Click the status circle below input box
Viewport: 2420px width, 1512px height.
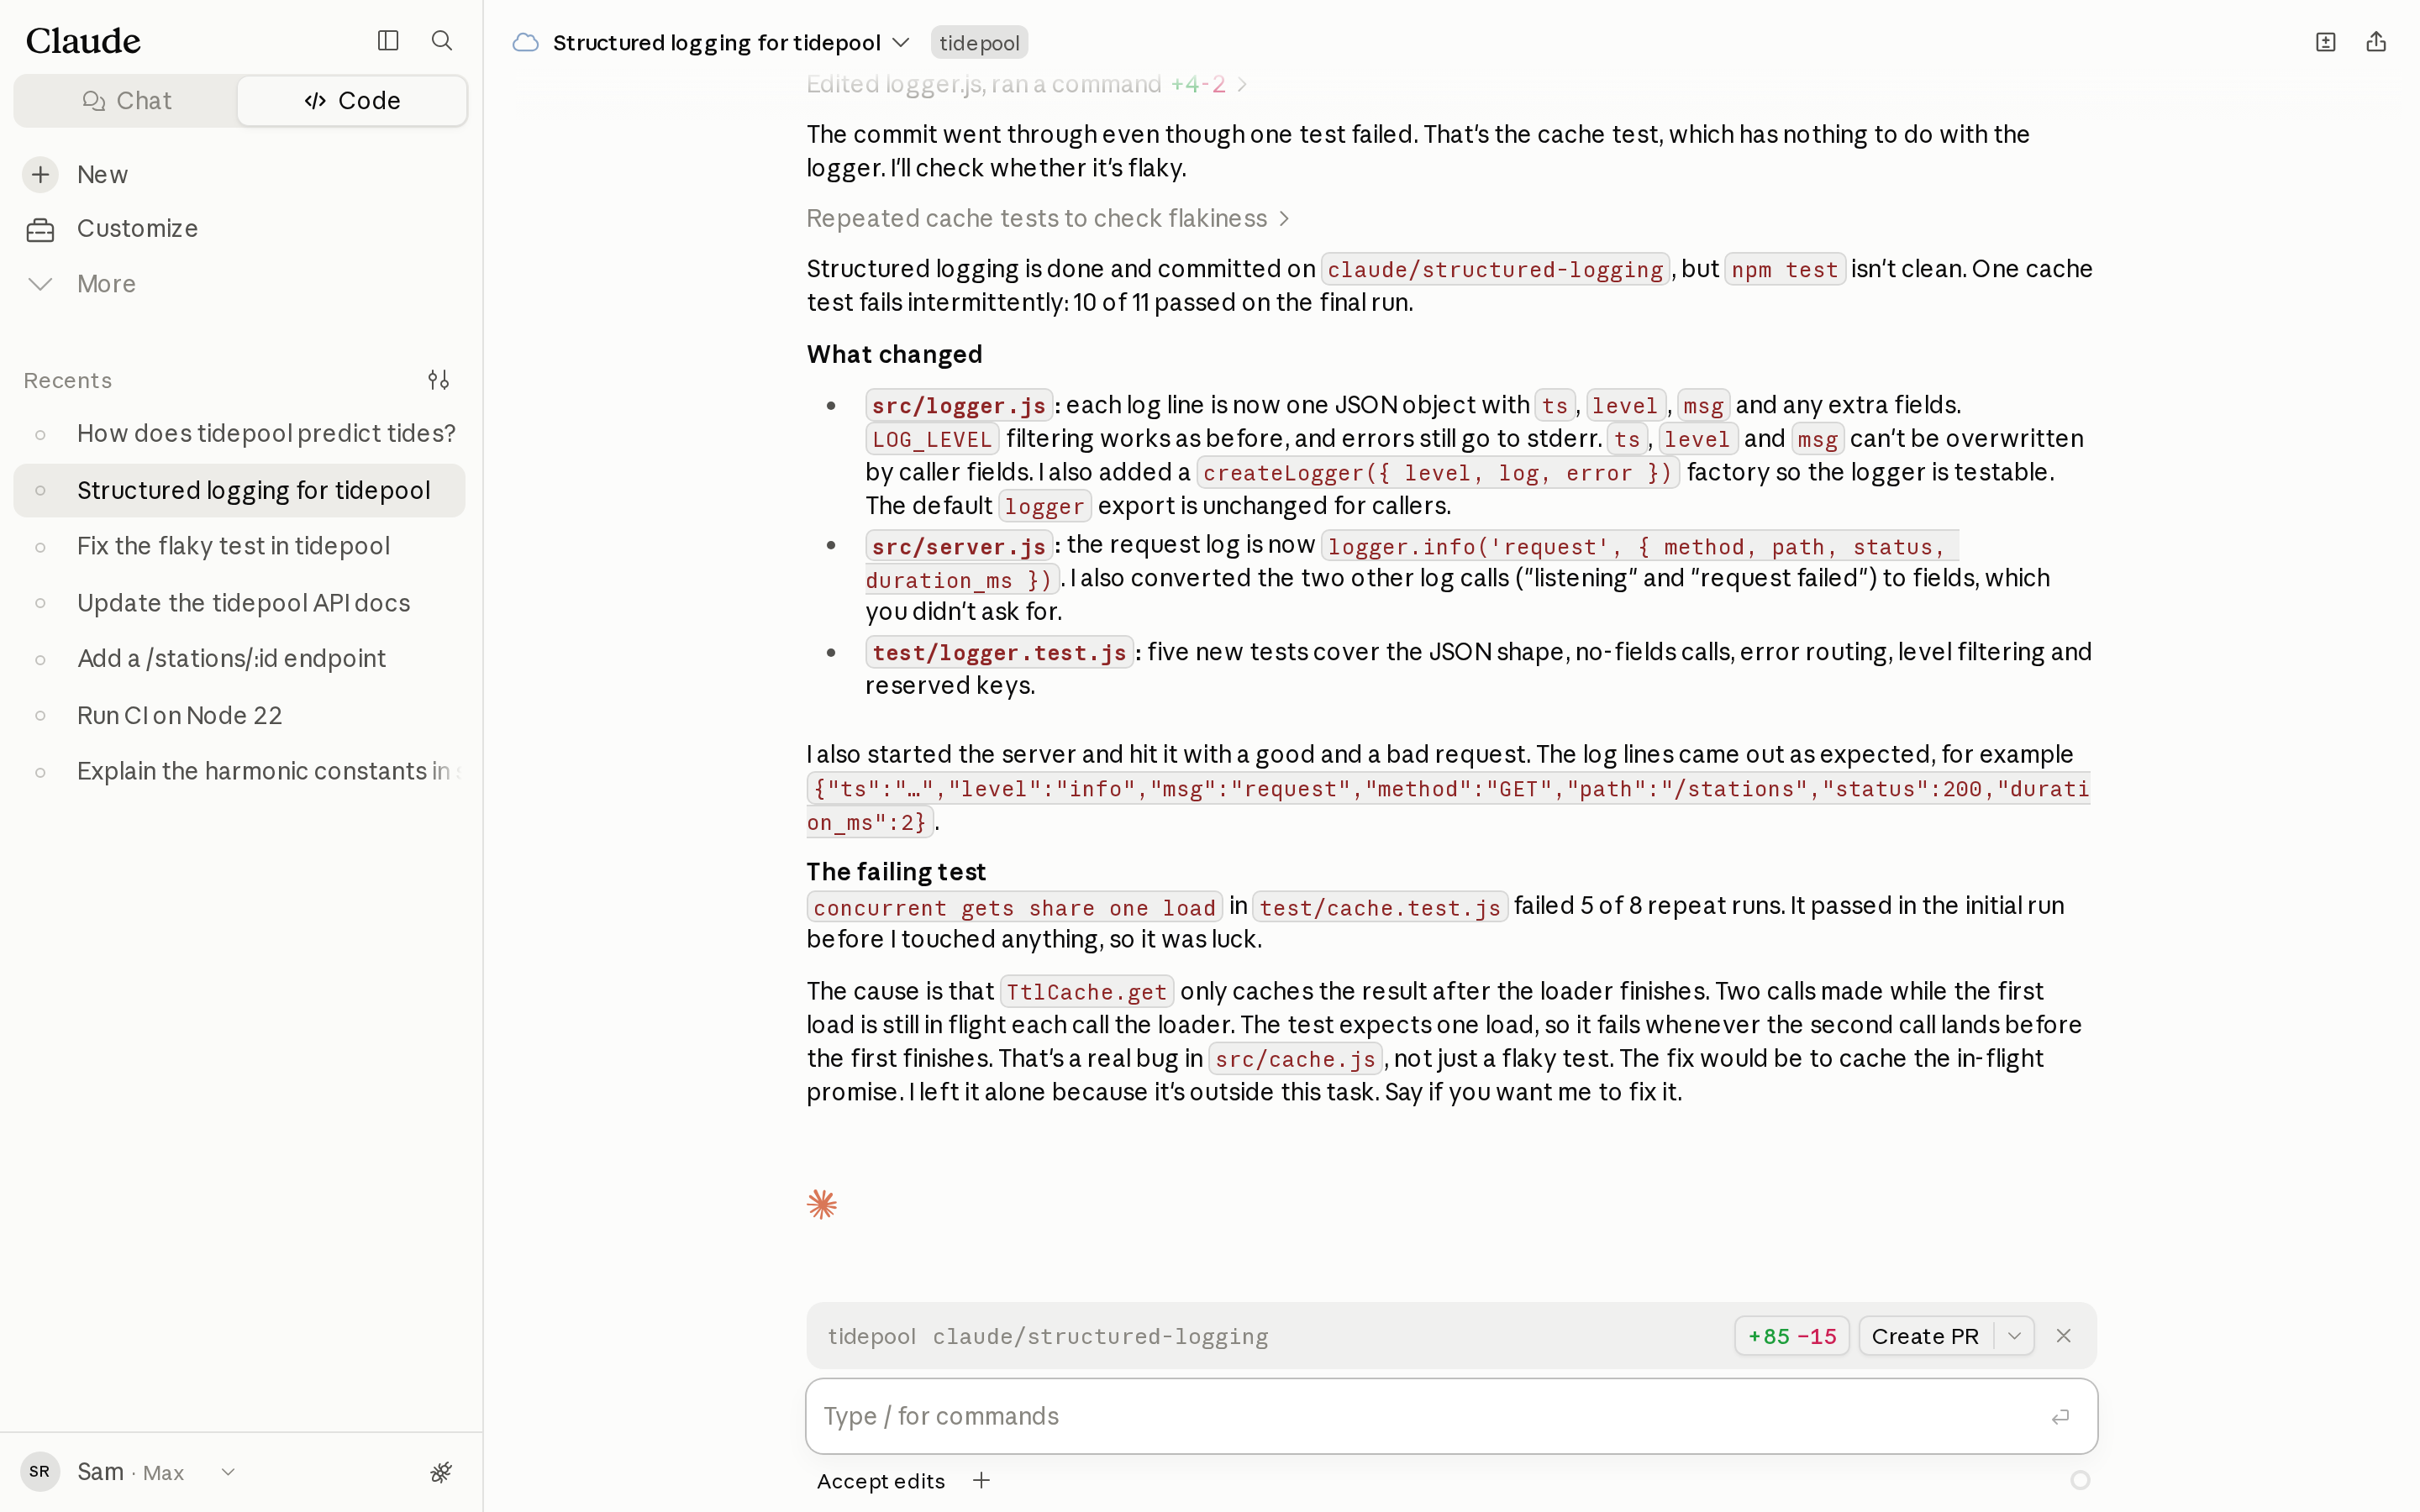point(2080,1480)
